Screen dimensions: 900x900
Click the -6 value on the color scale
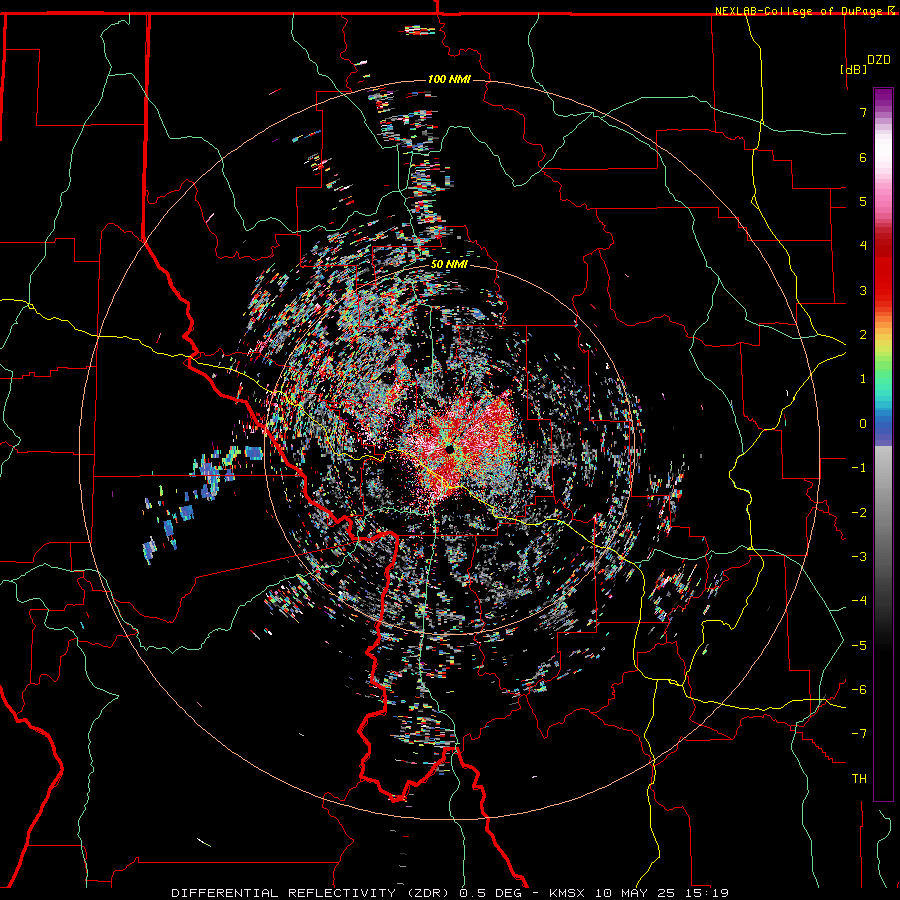point(859,690)
